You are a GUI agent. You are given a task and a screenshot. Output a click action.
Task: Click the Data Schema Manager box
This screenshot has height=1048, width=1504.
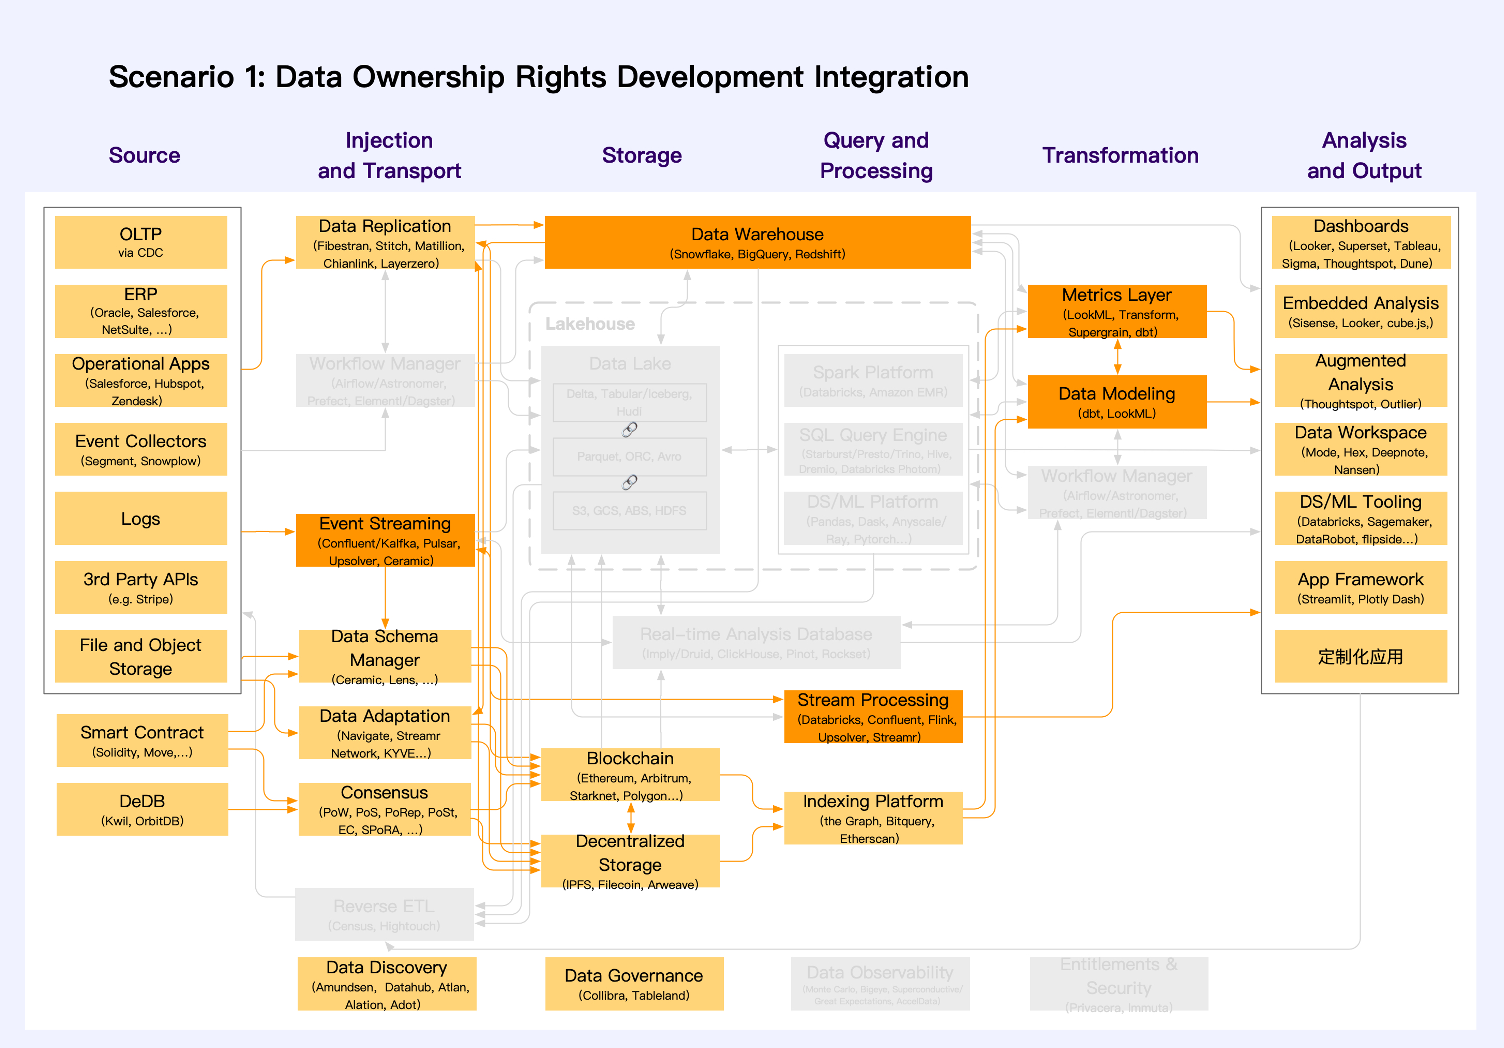(x=385, y=657)
